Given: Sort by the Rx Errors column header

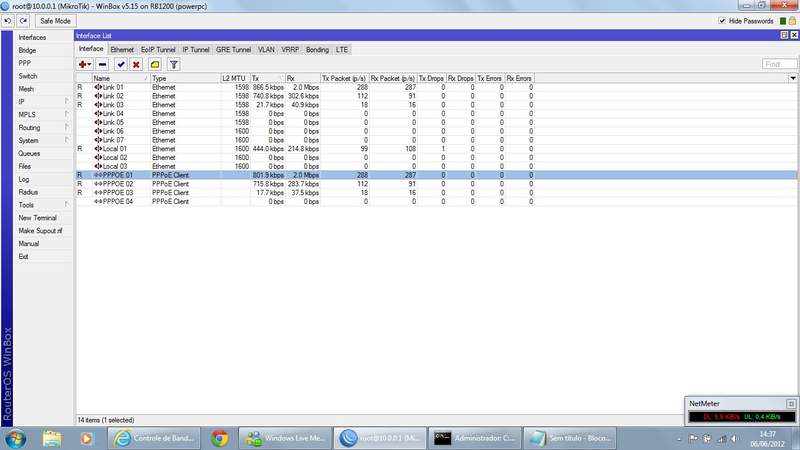Looking at the screenshot, I should click(x=519, y=78).
